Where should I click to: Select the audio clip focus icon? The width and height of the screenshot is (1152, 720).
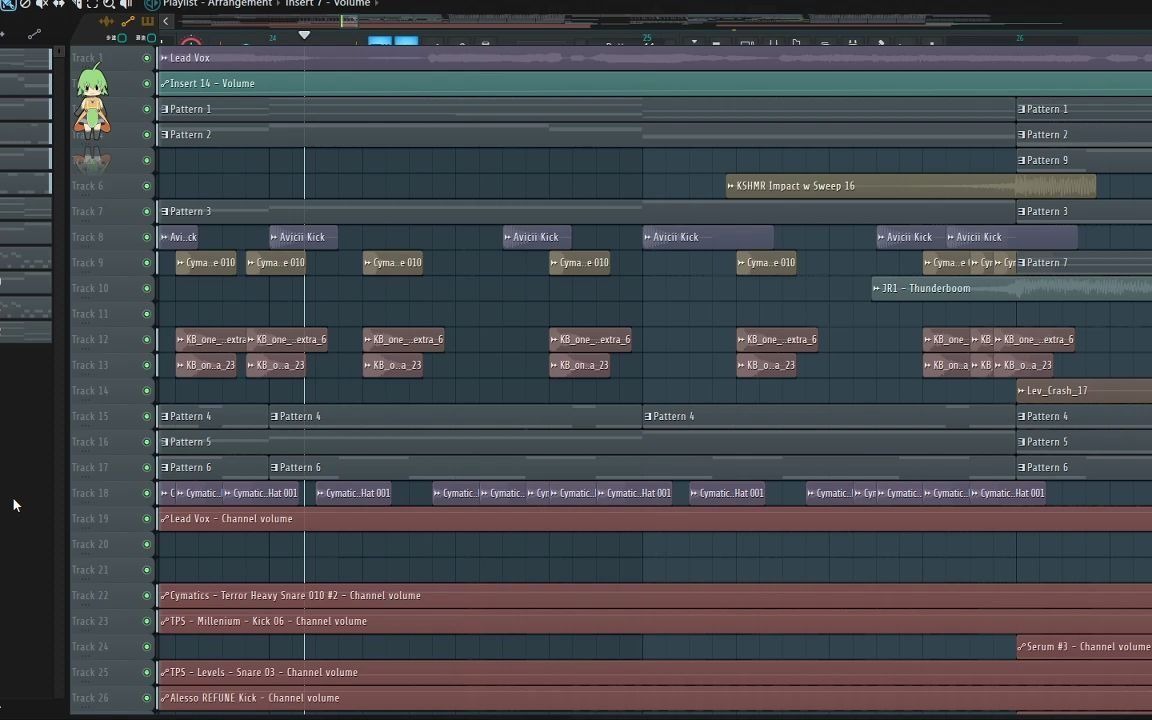pyautogui.click(x=107, y=21)
